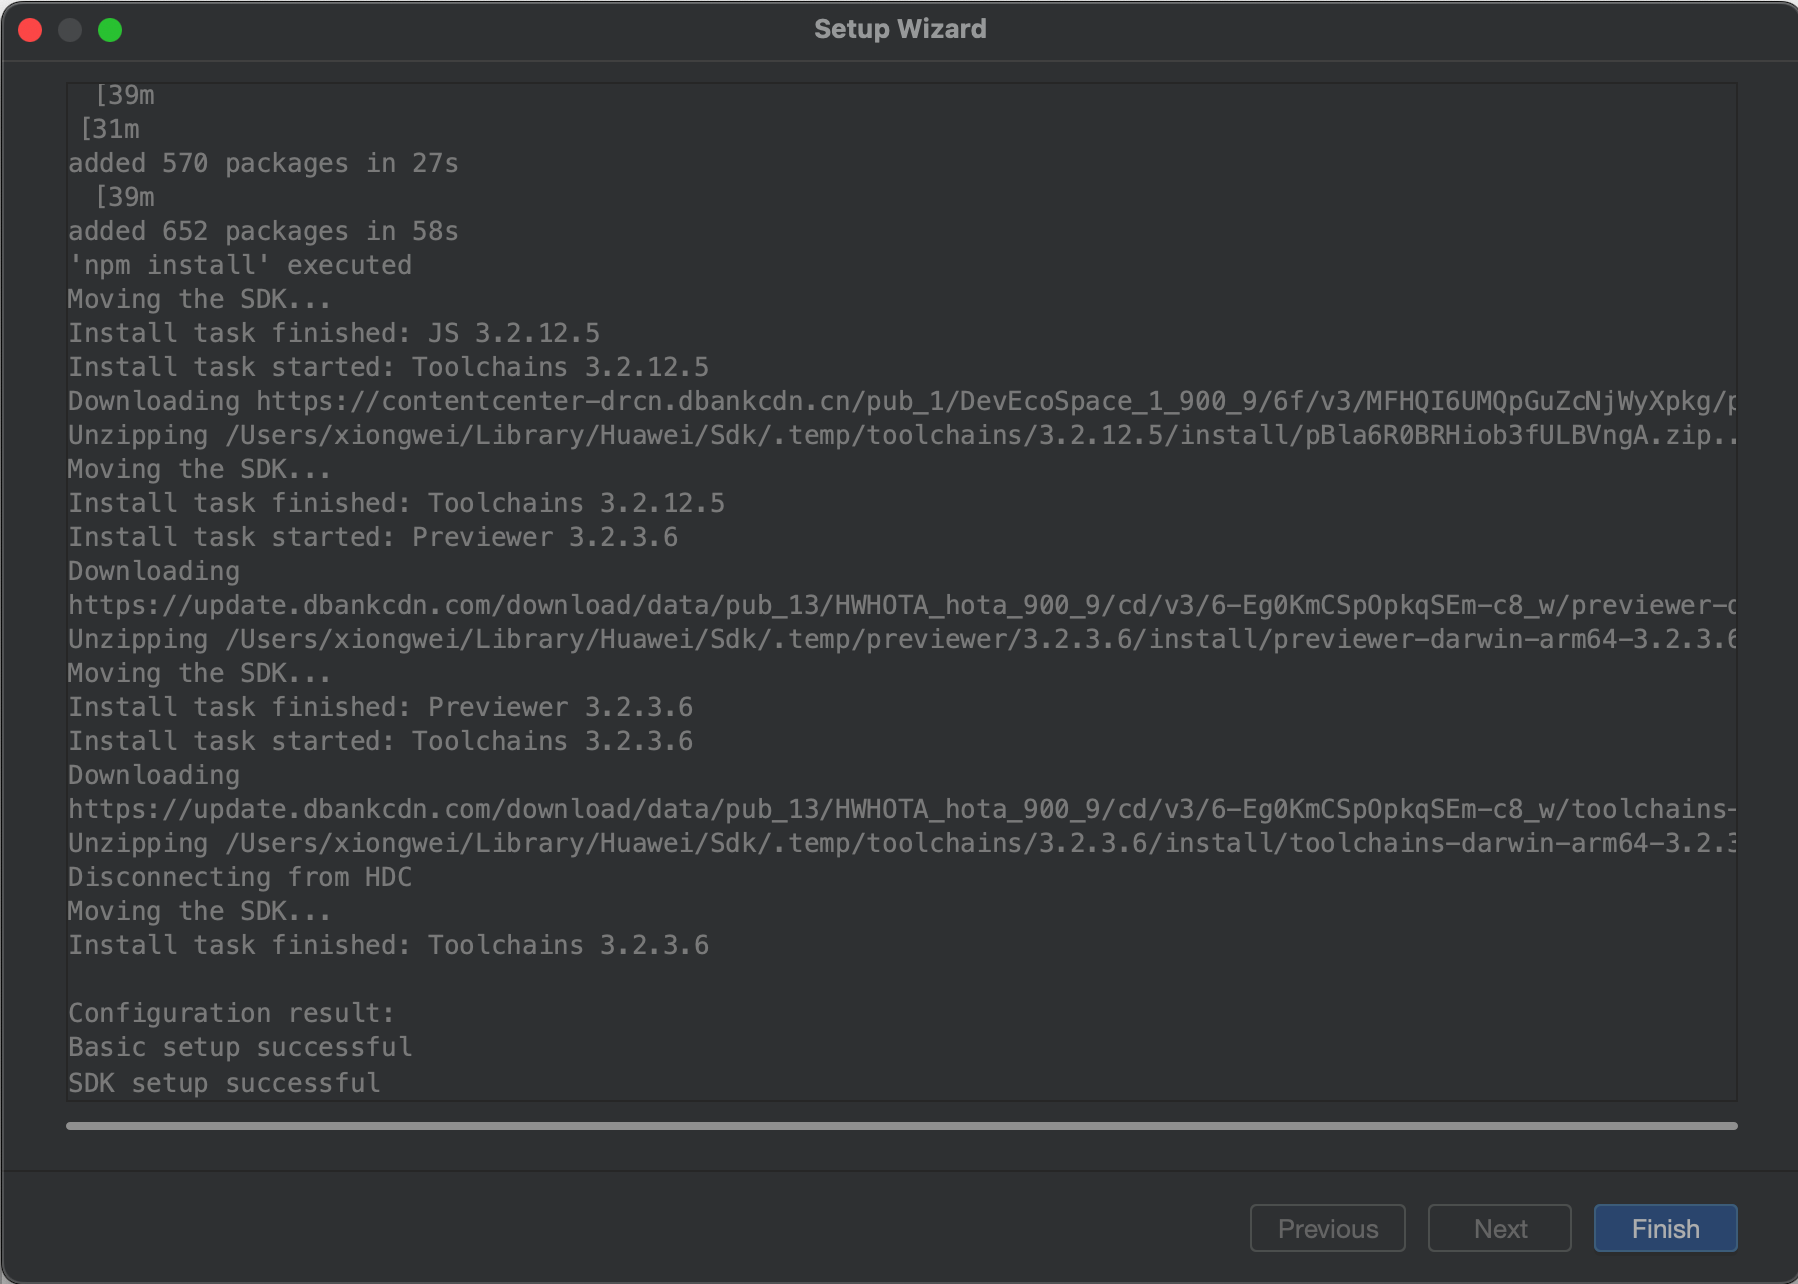The image size is (1798, 1284).
Task: Click the line "'npm install' executed"
Action: tap(240, 265)
